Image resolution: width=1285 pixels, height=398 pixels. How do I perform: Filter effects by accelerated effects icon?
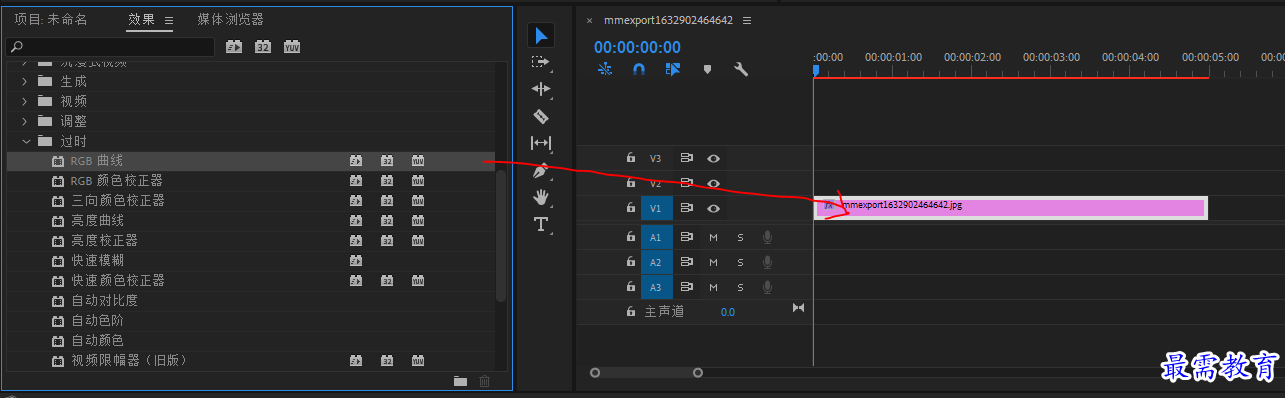click(234, 47)
